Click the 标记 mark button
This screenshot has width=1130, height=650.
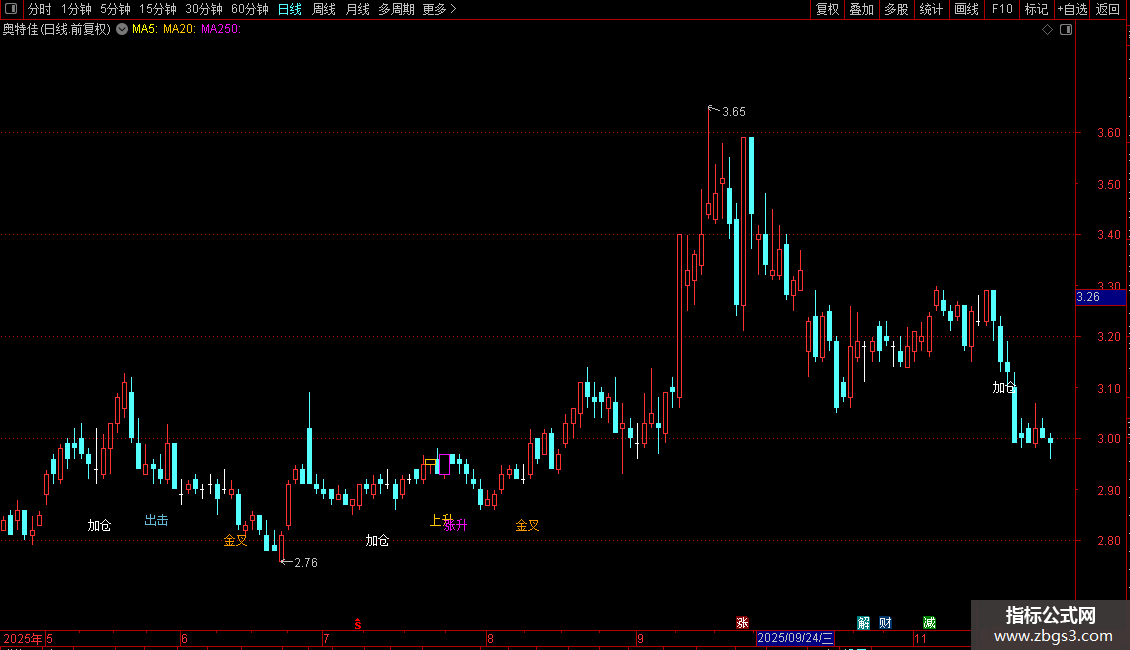1036,9
